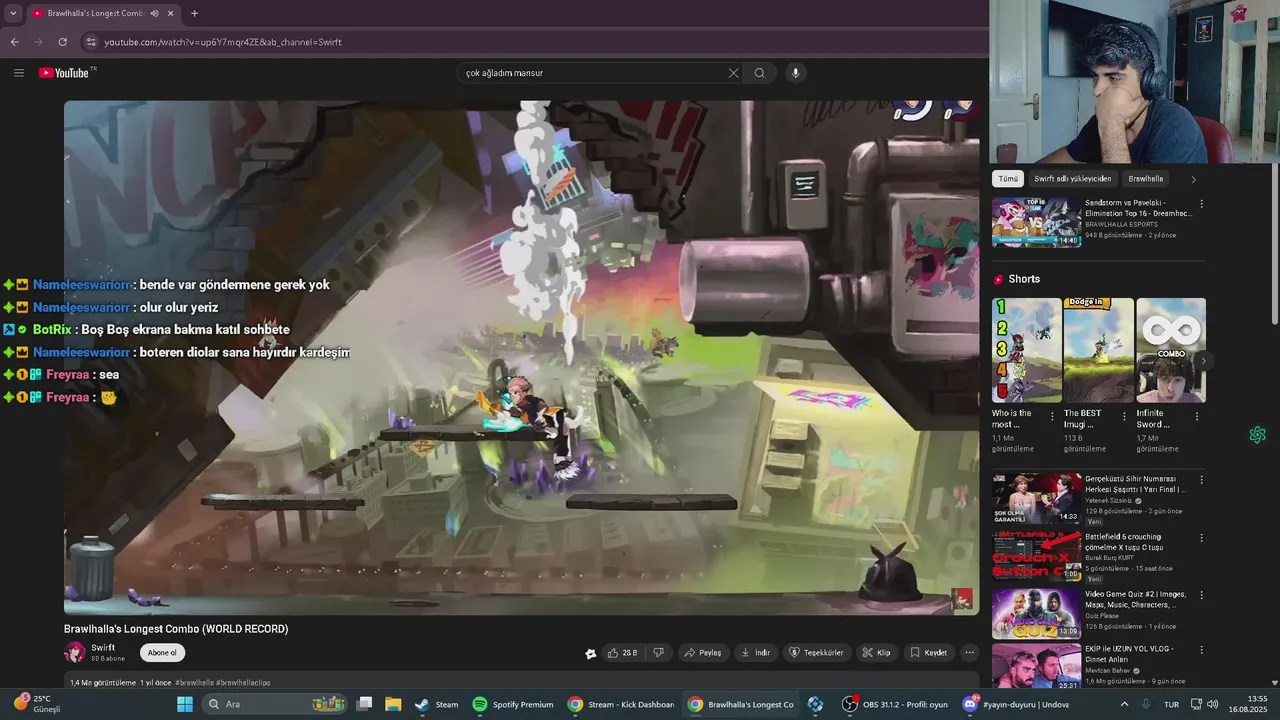The width and height of the screenshot is (1280, 720).
Task: Click the taskbar Ara search box
Action: click(x=275, y=704)
